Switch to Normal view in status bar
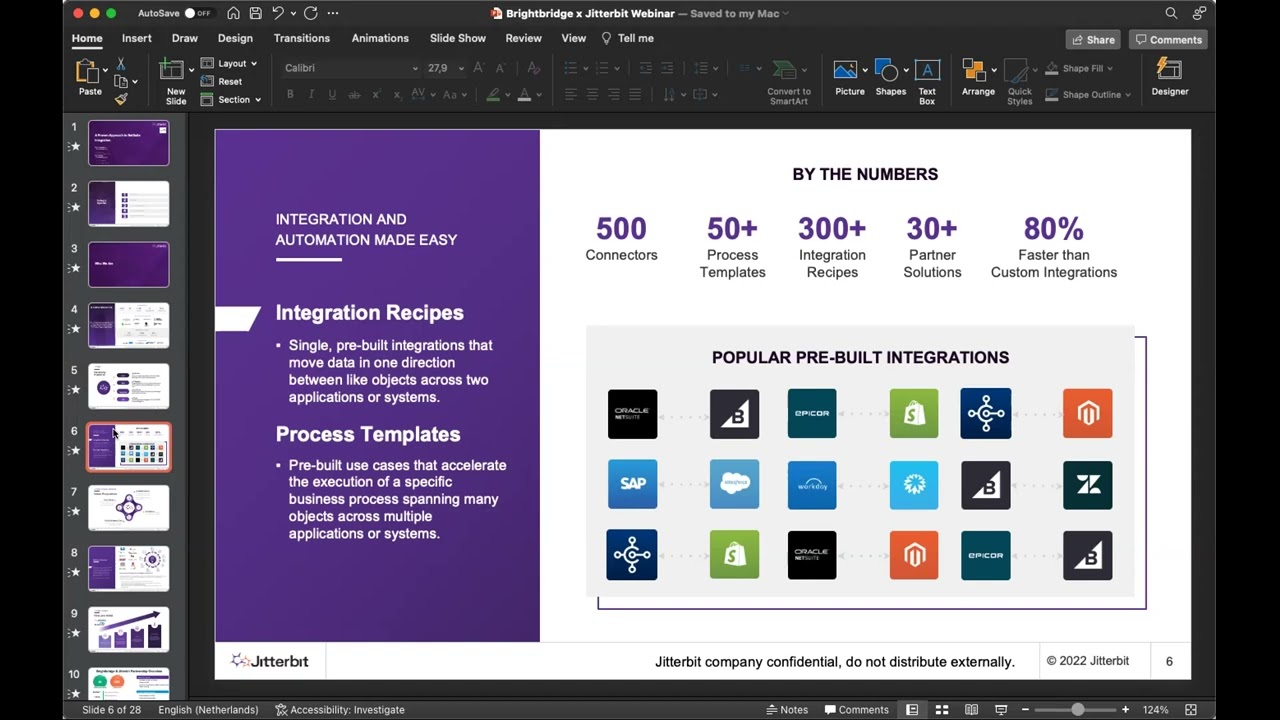 click(912, 710)
